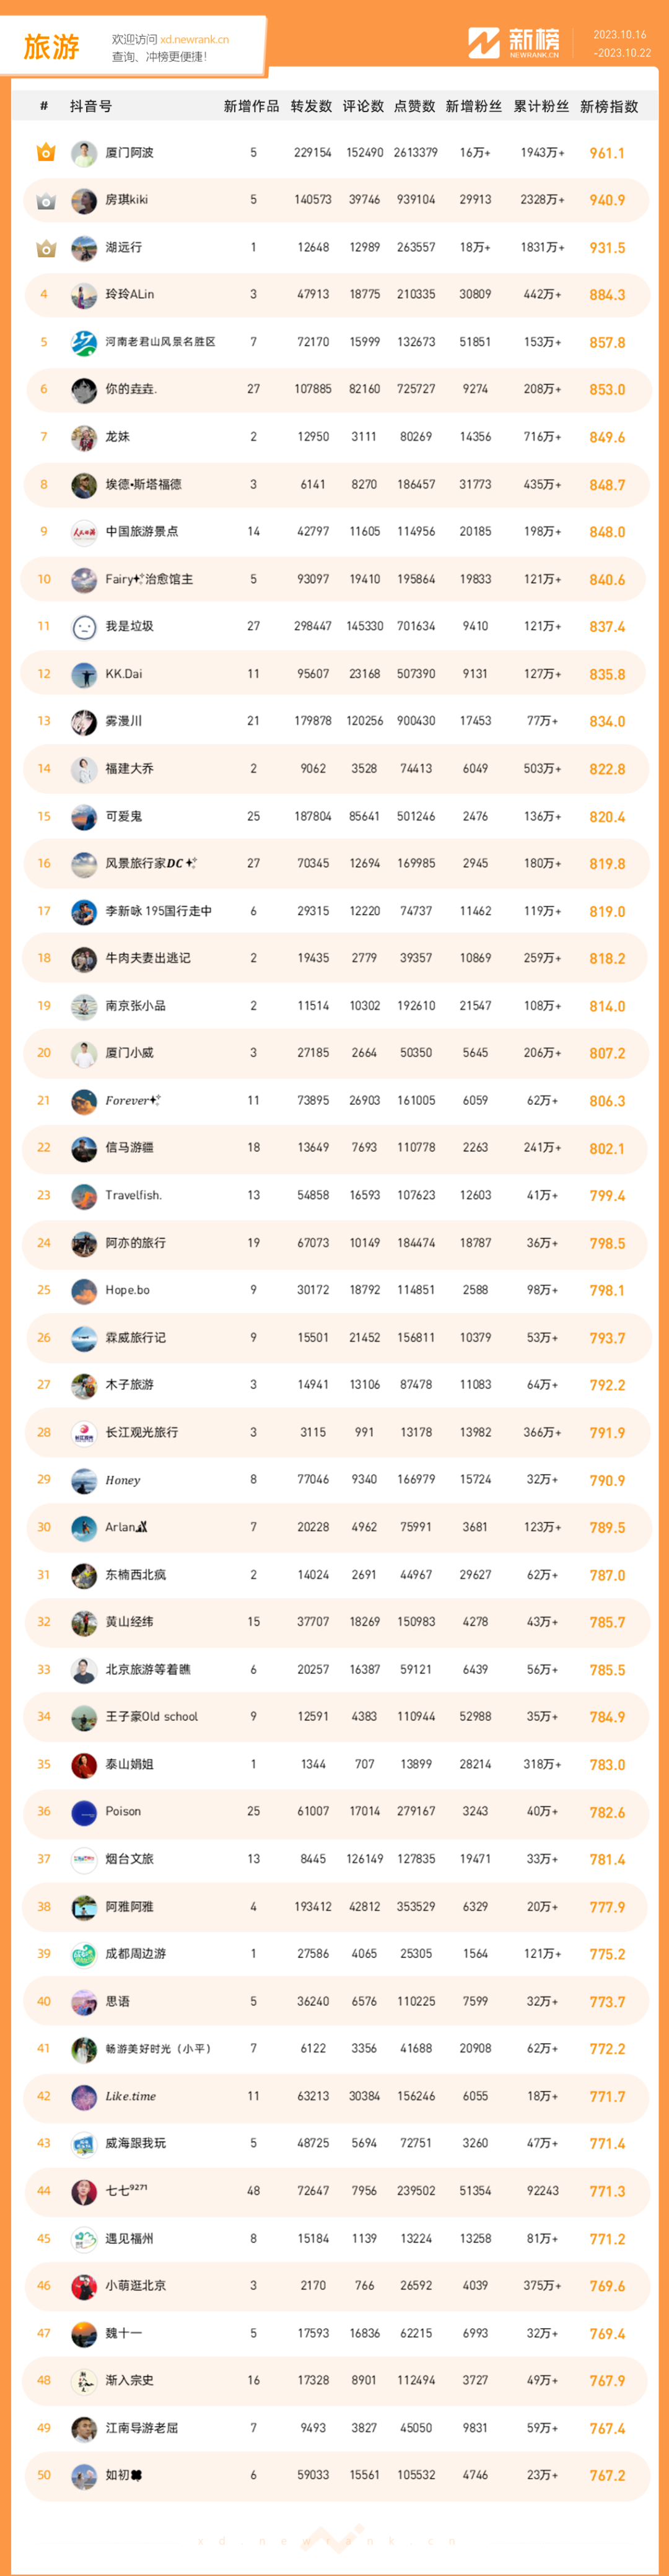
Task: Click 中国旅游景点 account avatar
Action: coord(84,532)
